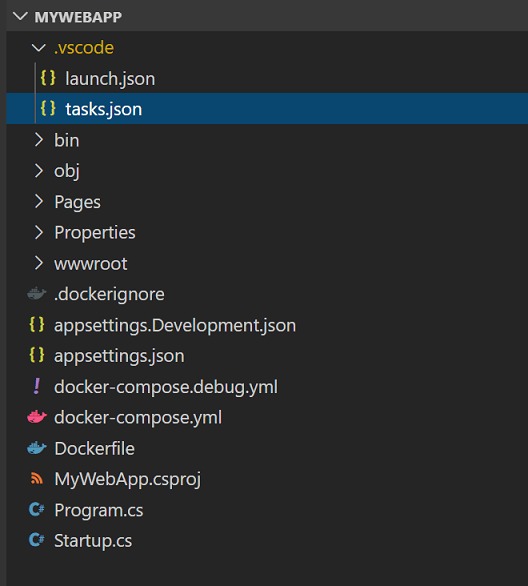
Task: Open the launch.json file
Action: click(110, 79)
